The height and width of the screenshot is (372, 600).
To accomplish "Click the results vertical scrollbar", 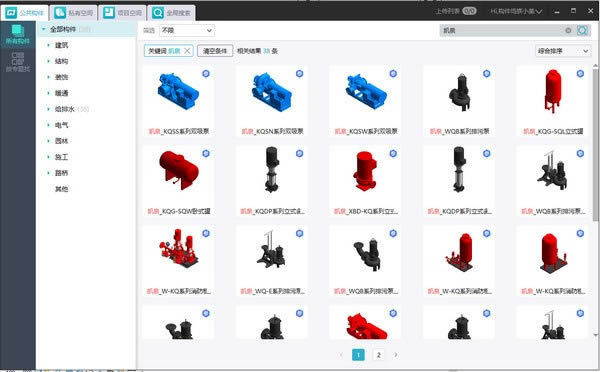I will [x=595, y=145].
